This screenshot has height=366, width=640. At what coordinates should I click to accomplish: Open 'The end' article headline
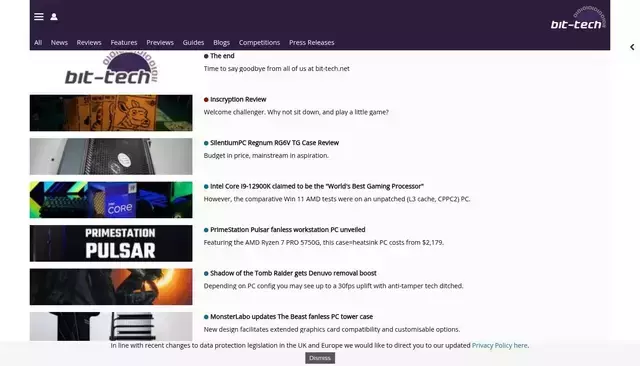222,56
